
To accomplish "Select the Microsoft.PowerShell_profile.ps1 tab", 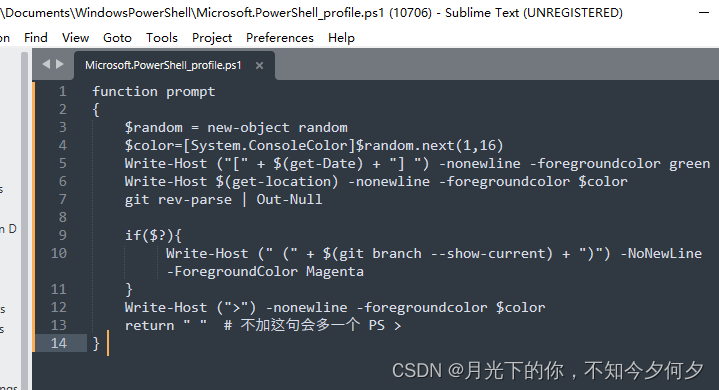I will click(x=163, y=65).
